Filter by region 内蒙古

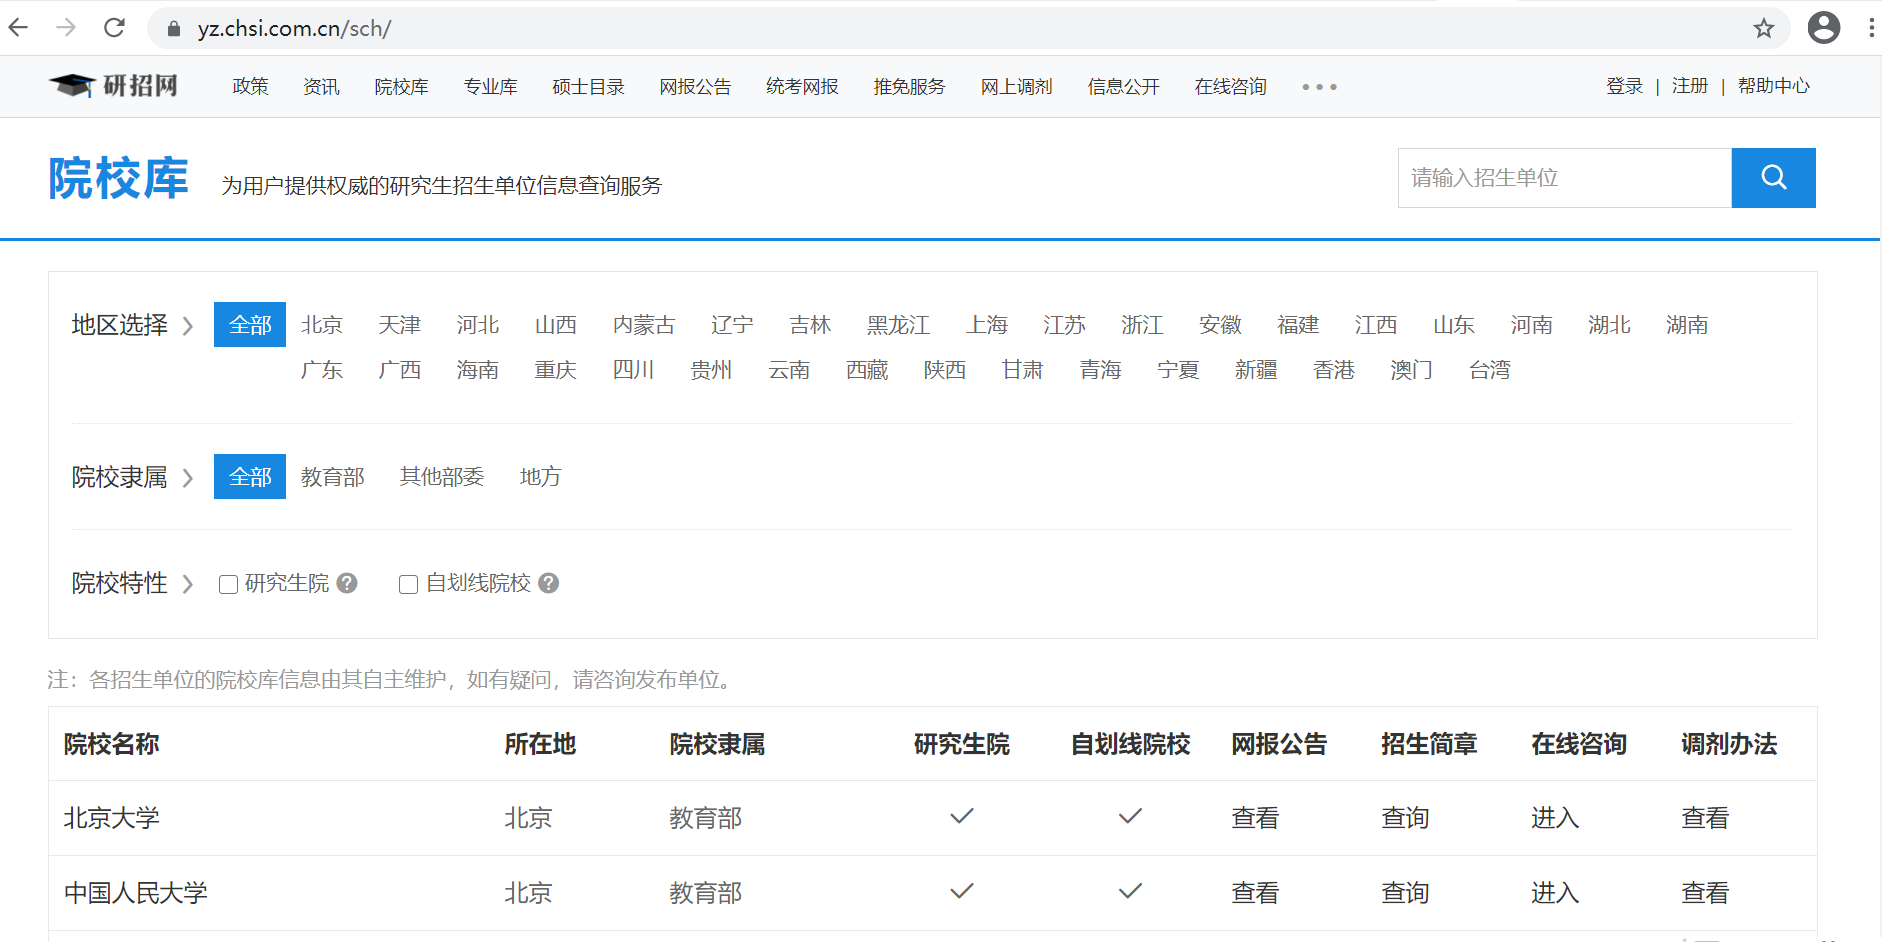pos(644,325)
